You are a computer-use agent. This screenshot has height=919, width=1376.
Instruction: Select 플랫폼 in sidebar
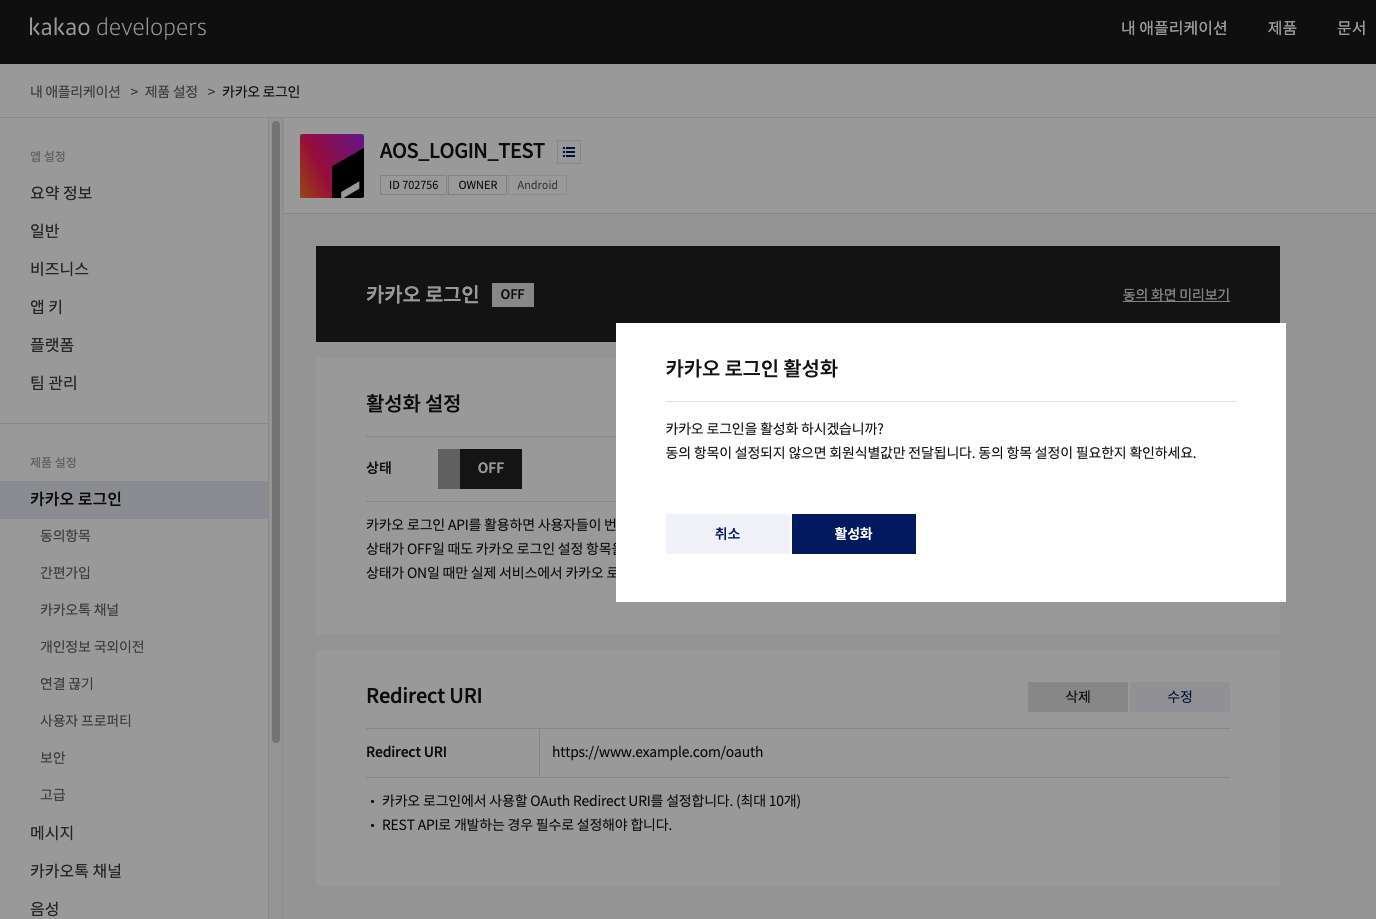[x=52, y=345]
